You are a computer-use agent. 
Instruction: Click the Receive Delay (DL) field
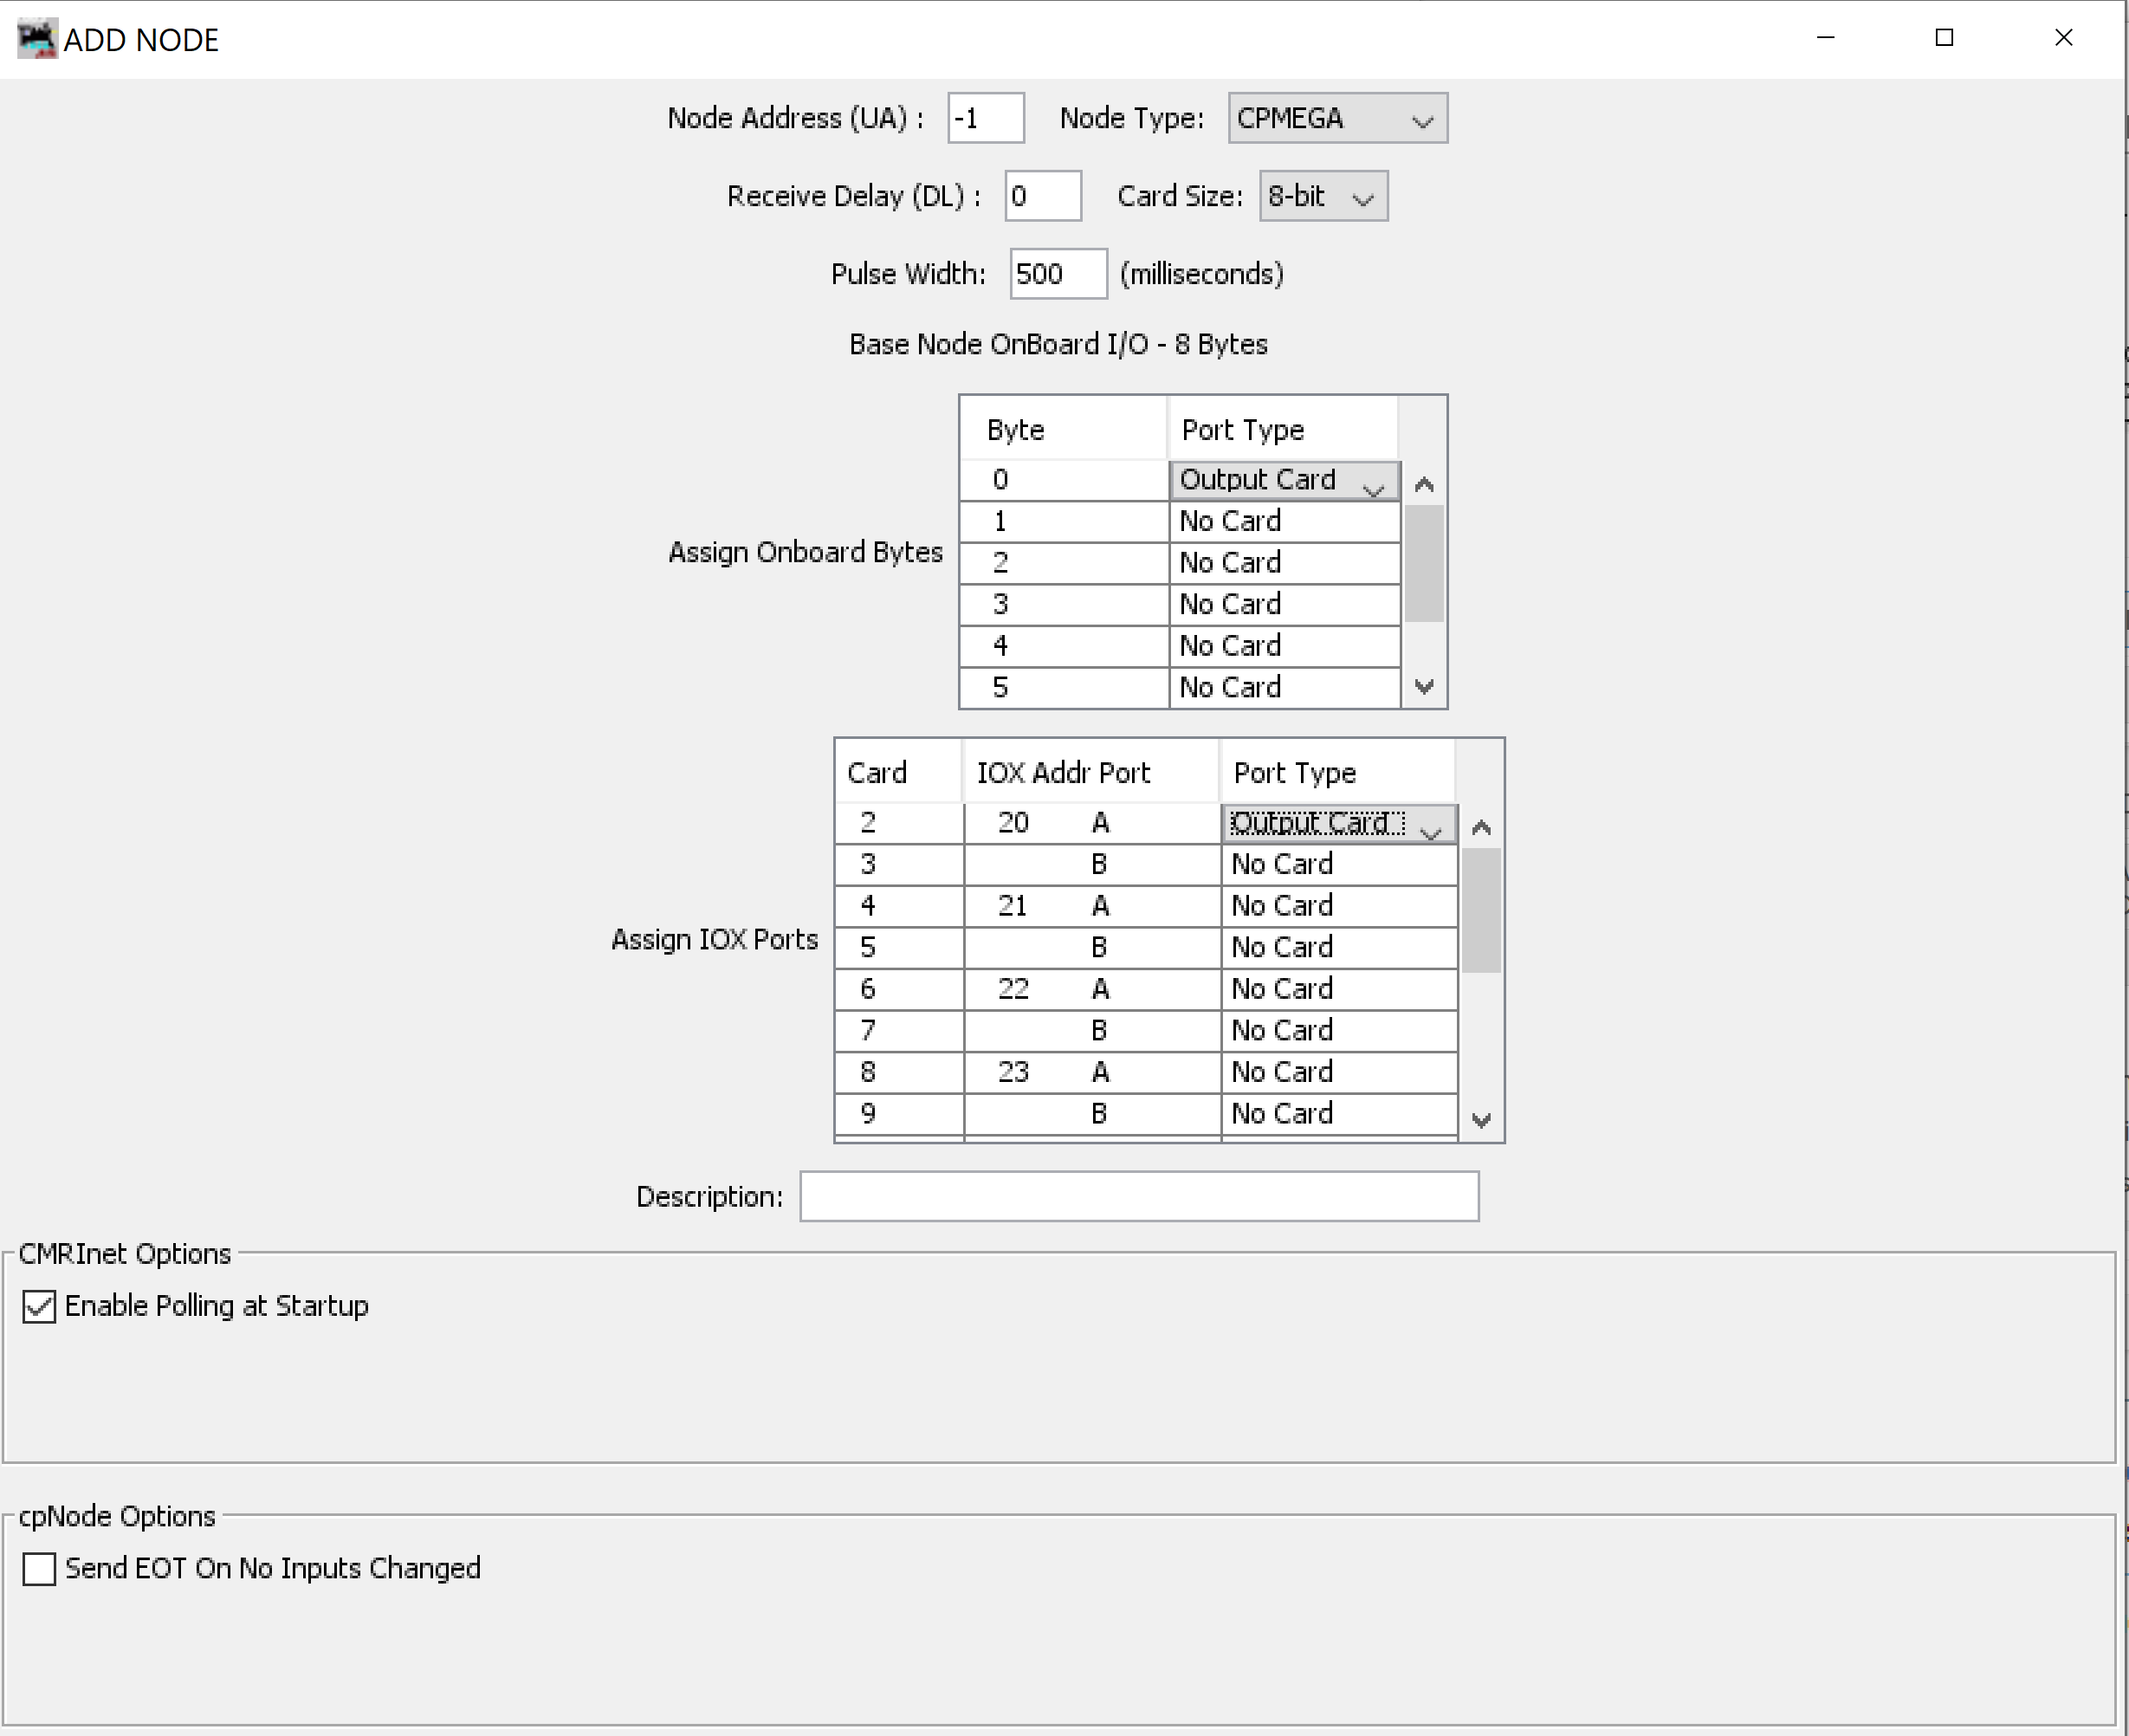point(1042,196)
